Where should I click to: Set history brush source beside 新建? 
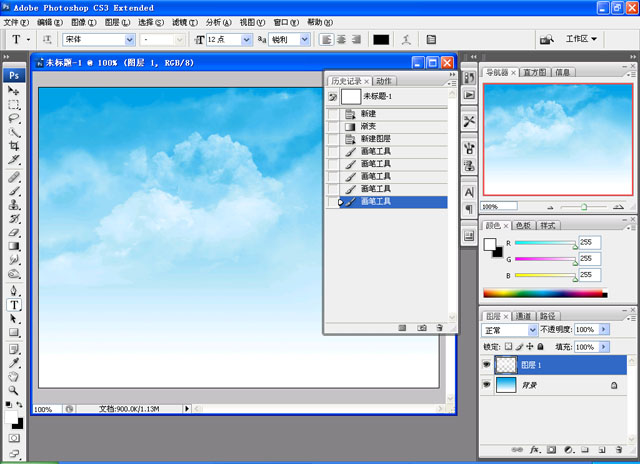(333, 114)
